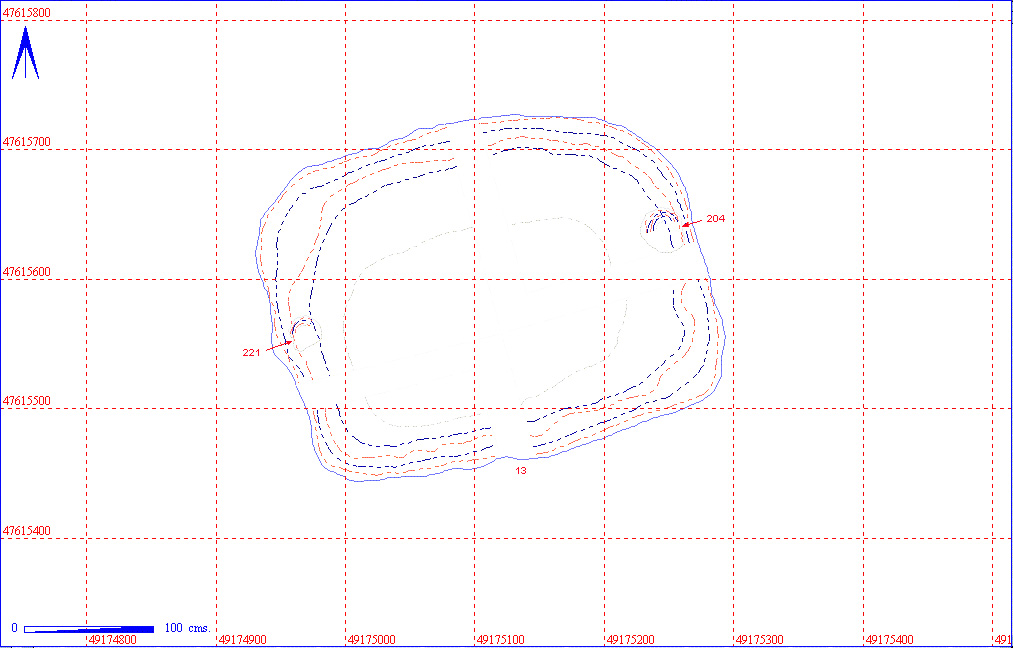1013x648 pixels.
Task: Click northing label 47615700
Action: click(x=27, y=141)
